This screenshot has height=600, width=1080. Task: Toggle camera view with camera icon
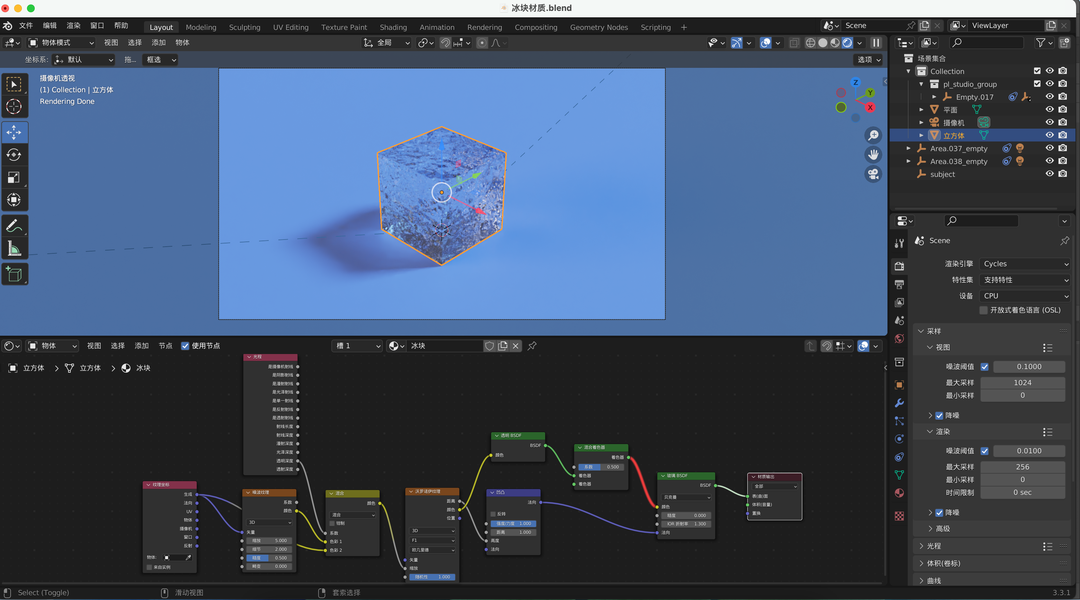tap(873, 174)
